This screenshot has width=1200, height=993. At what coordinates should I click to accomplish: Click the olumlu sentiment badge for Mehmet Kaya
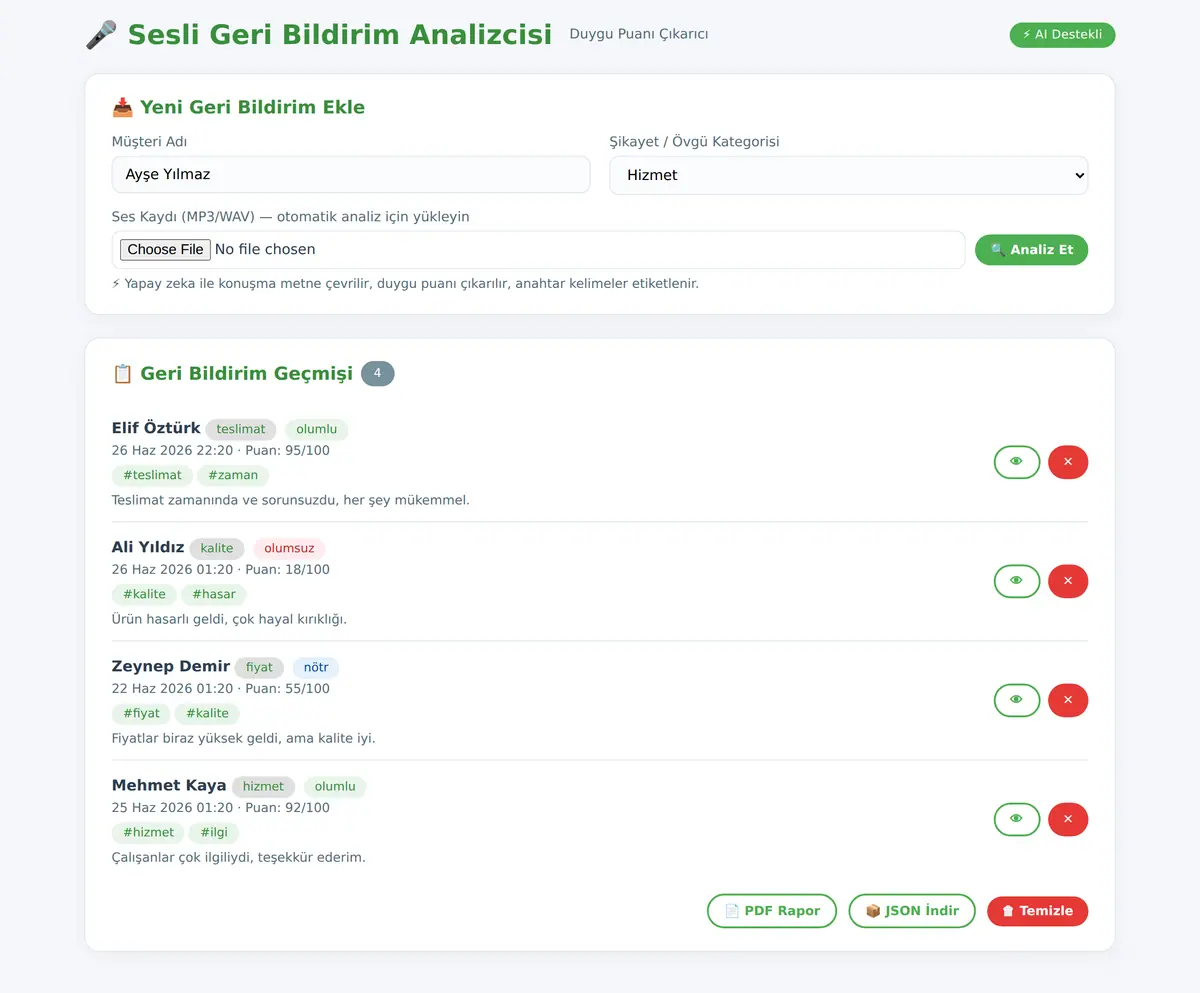tap(335, 786)
